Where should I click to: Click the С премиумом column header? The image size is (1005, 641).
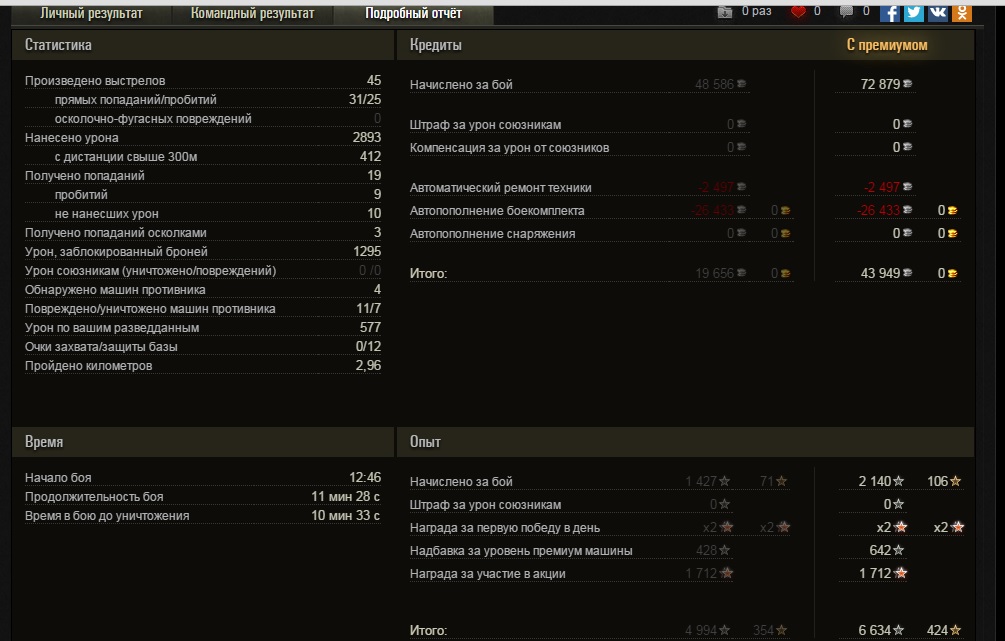(x=887, y=45)
